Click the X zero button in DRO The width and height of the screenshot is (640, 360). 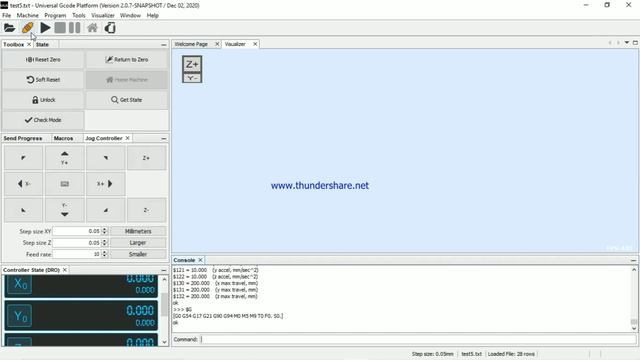[20, 284]
